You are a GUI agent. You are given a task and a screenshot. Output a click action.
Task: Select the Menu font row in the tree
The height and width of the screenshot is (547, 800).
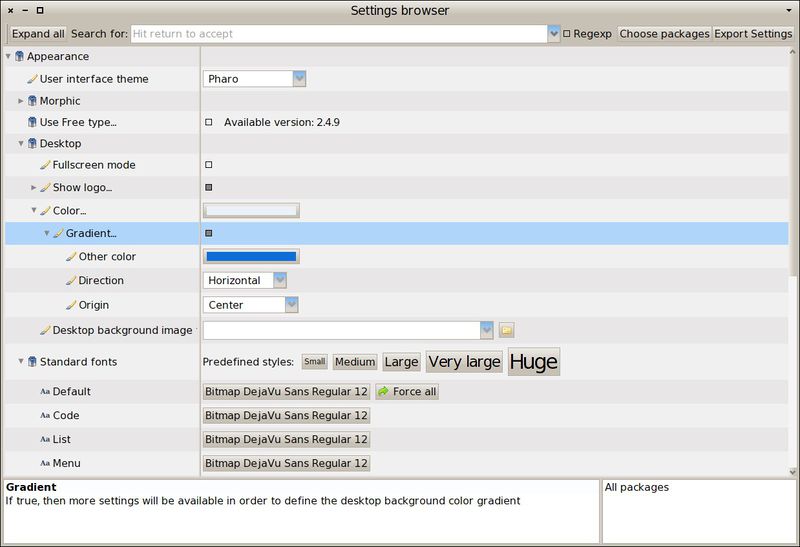(66, 464)
